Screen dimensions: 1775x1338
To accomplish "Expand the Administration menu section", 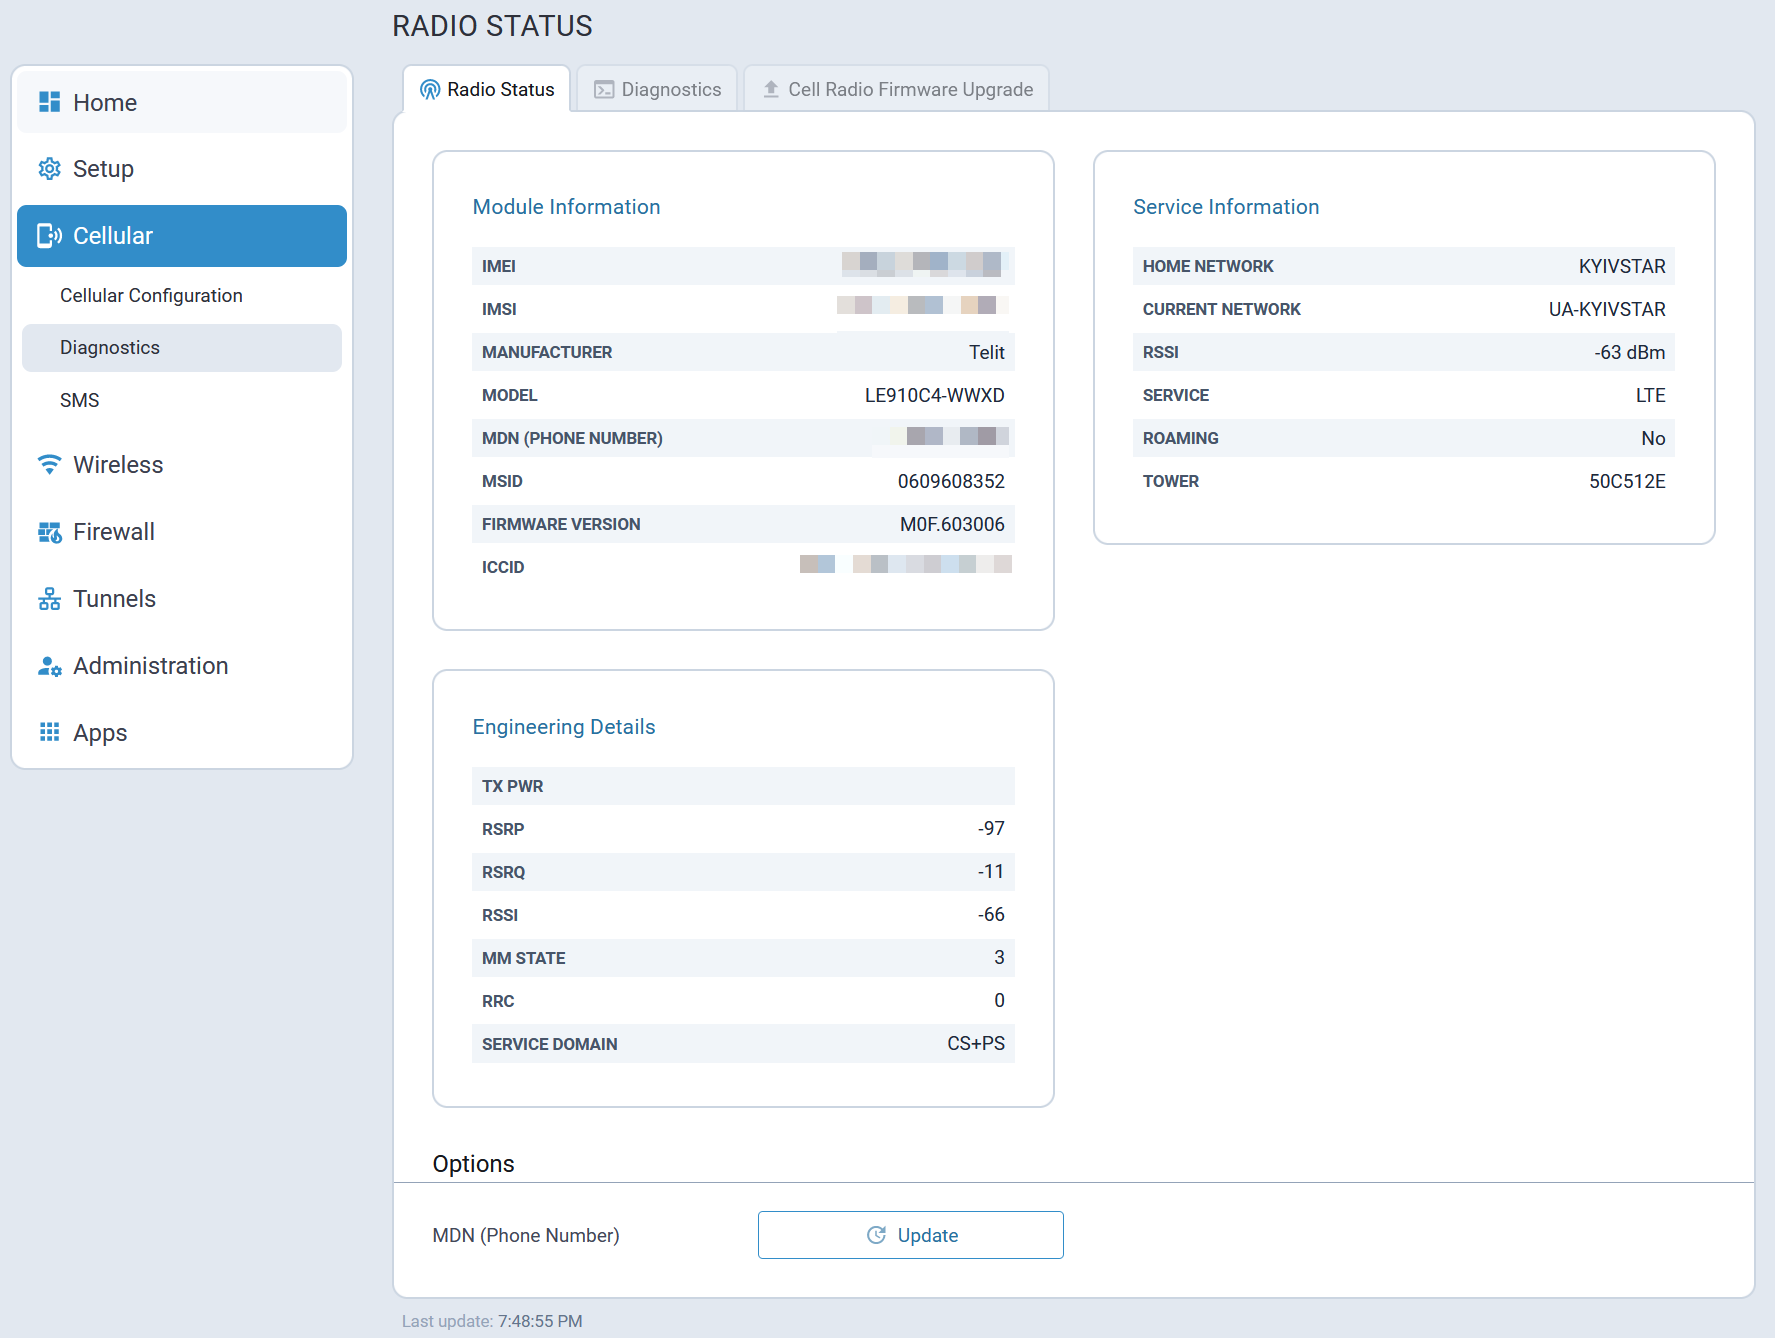I will (x=151, y=666).
